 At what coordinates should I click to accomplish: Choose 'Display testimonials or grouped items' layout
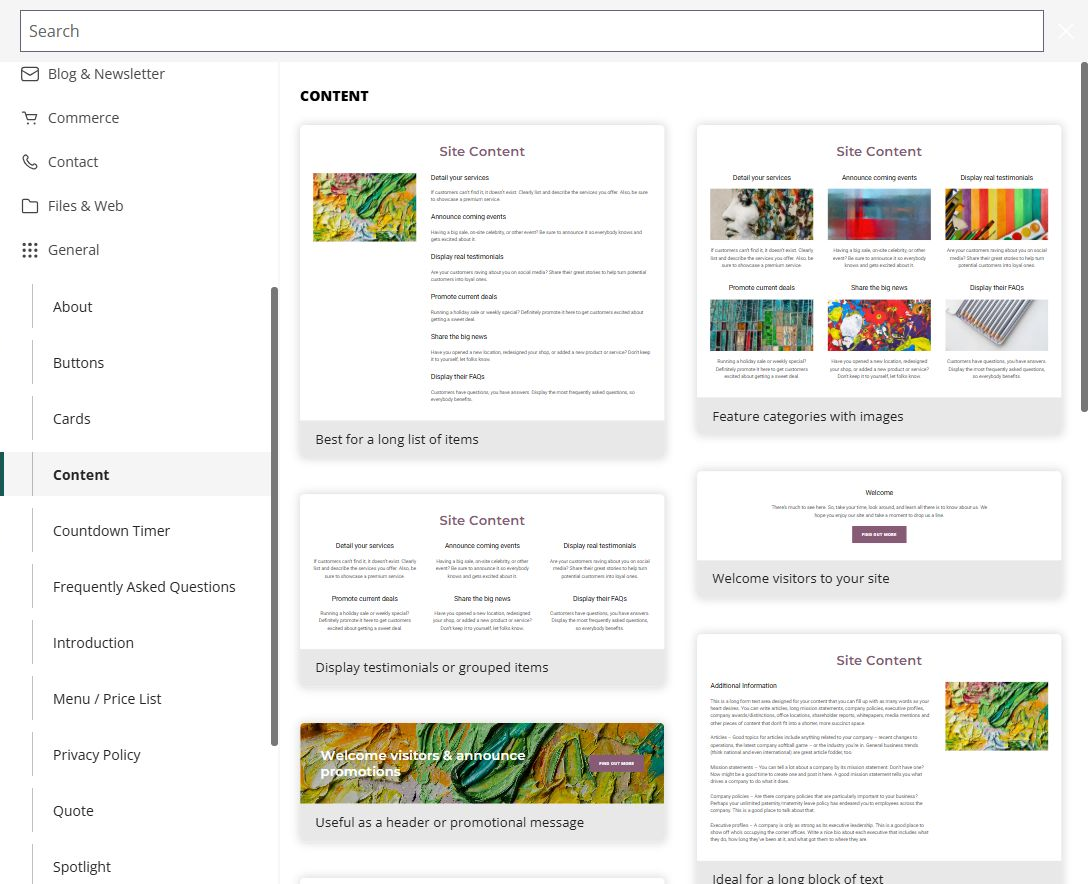pos(482,590)
